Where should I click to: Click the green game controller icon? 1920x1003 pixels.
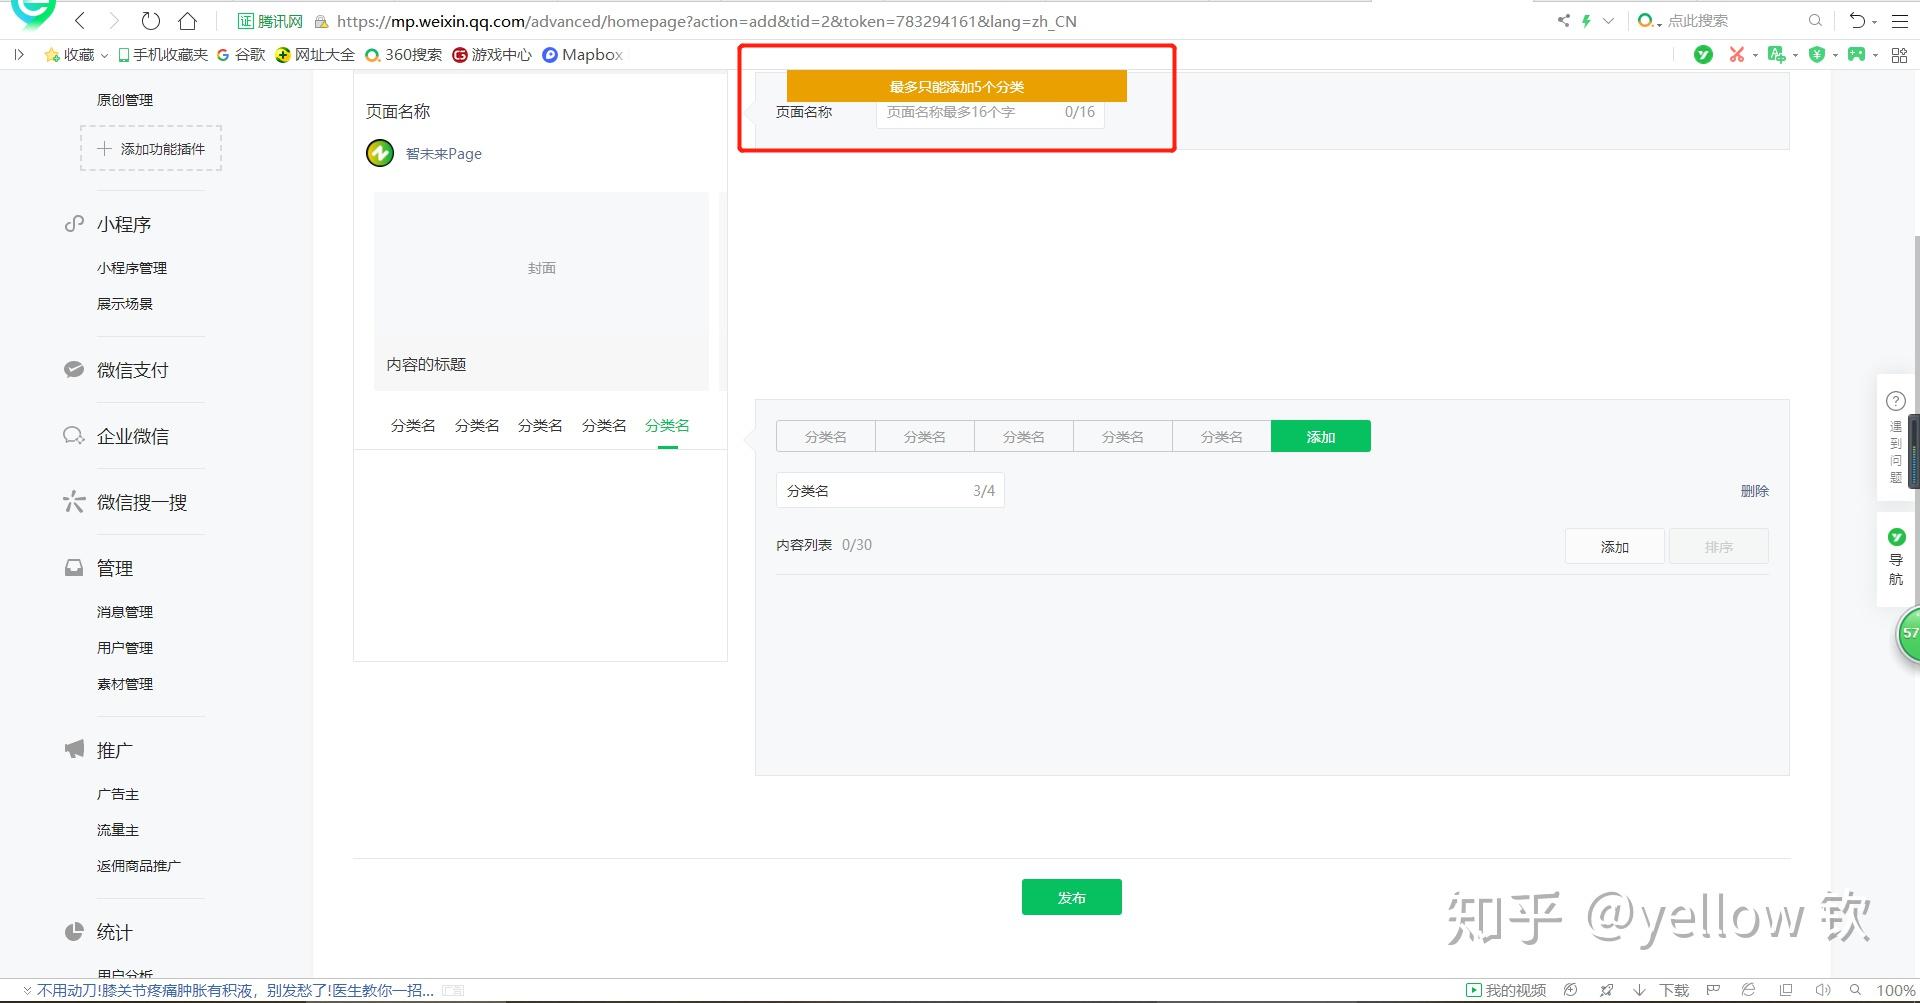tap(1856, 55)
